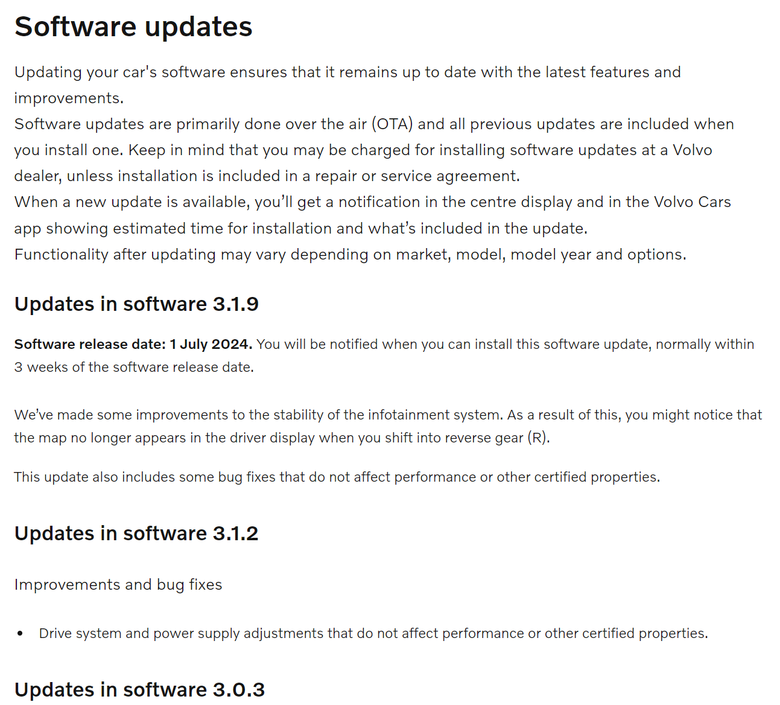Click the bullet point before Drive system
780x705 pixels.
coord(20,634)
